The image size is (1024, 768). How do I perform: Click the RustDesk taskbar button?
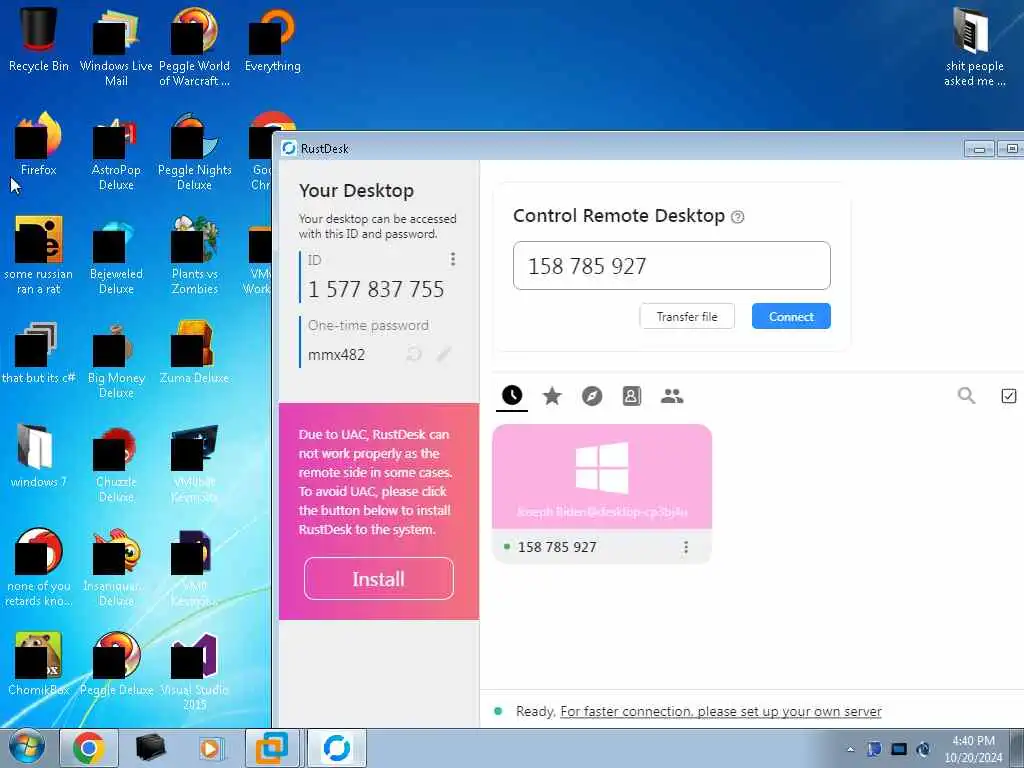336,748
